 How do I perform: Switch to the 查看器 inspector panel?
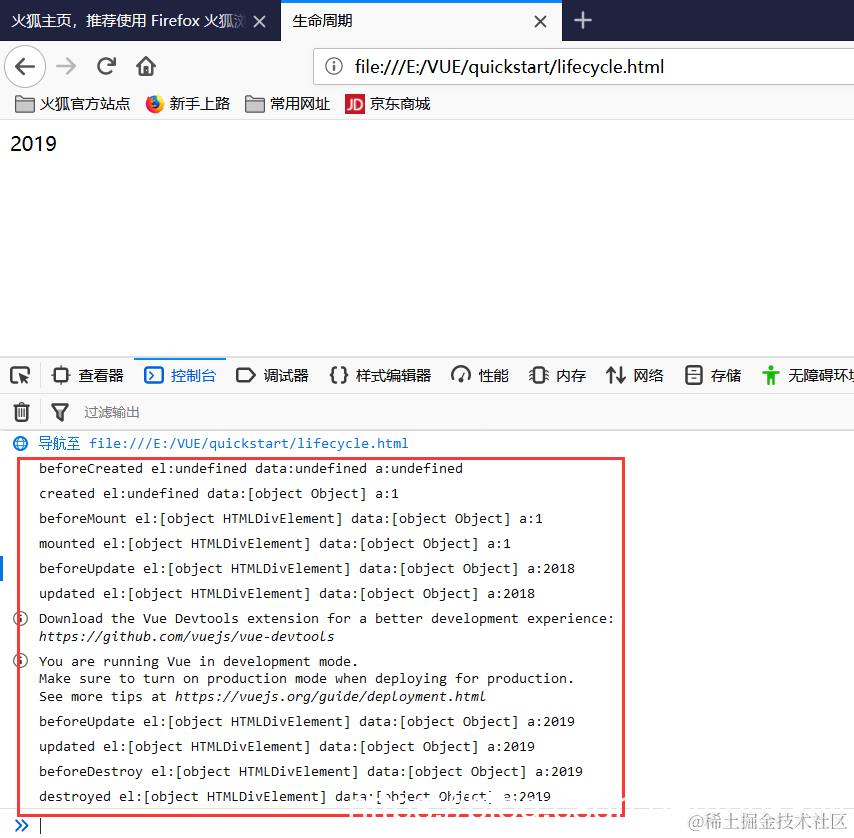pyautogui.click(x=87, y=375)
